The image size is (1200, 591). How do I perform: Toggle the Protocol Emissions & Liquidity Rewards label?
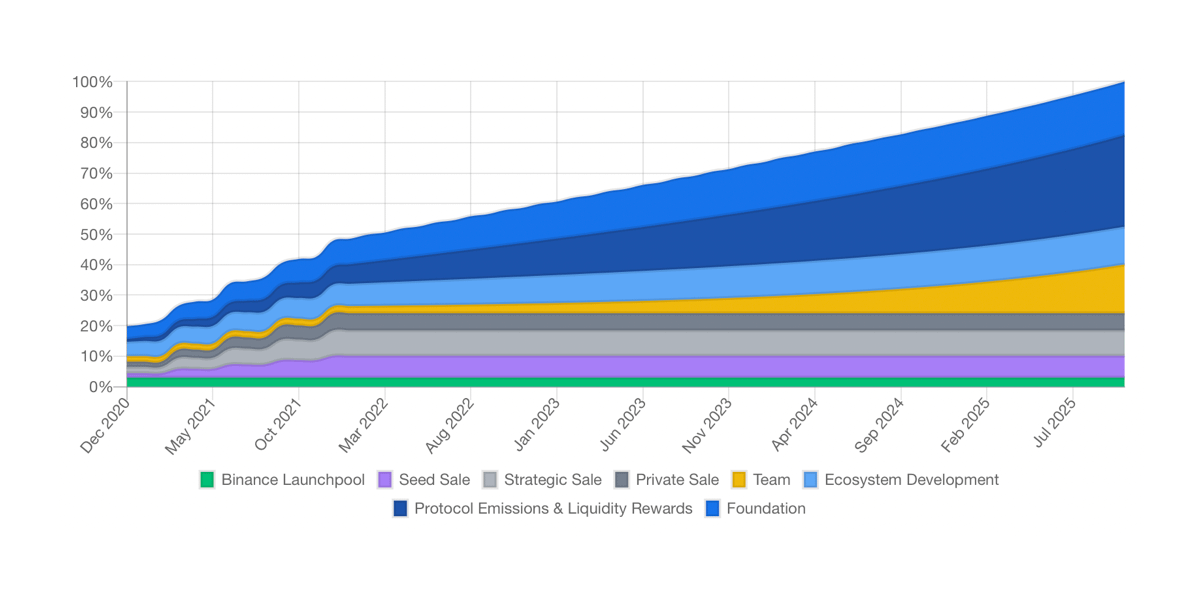pos(553,509)
